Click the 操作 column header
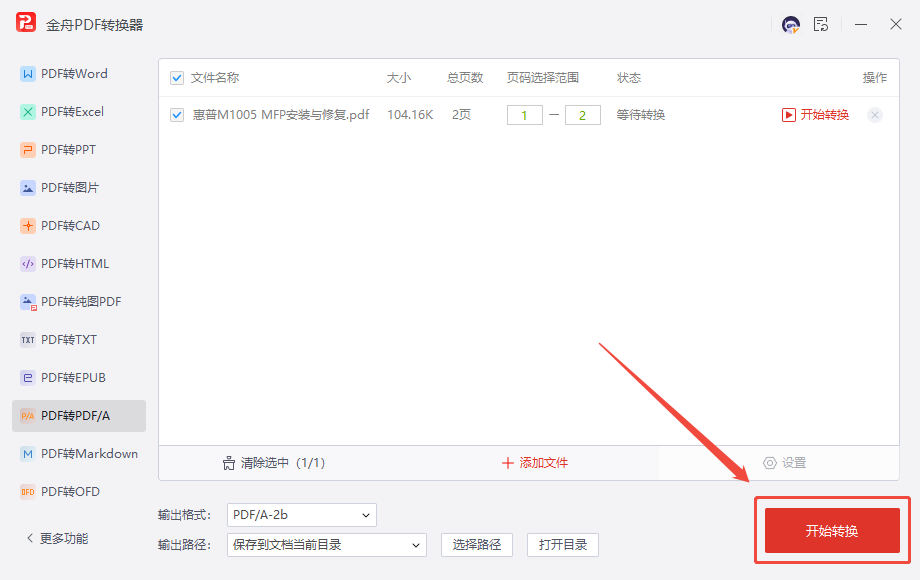This screenshot has width=920, height=580. tap(874, 78)
